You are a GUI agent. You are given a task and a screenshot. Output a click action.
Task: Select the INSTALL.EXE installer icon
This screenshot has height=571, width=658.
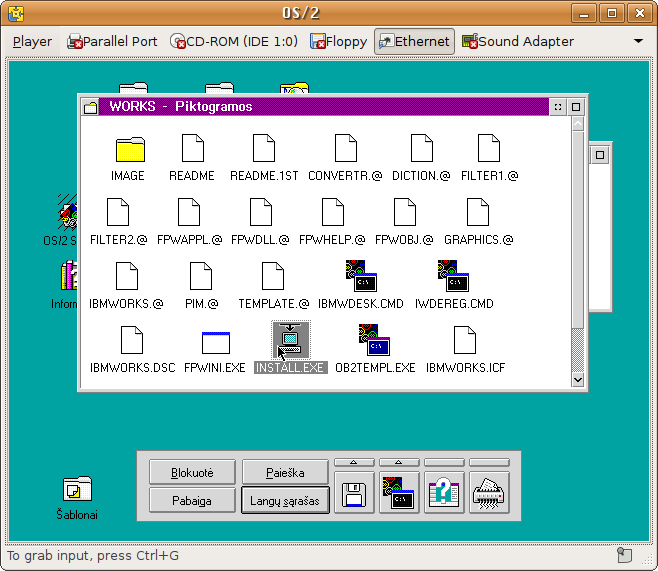pos(291,340)
